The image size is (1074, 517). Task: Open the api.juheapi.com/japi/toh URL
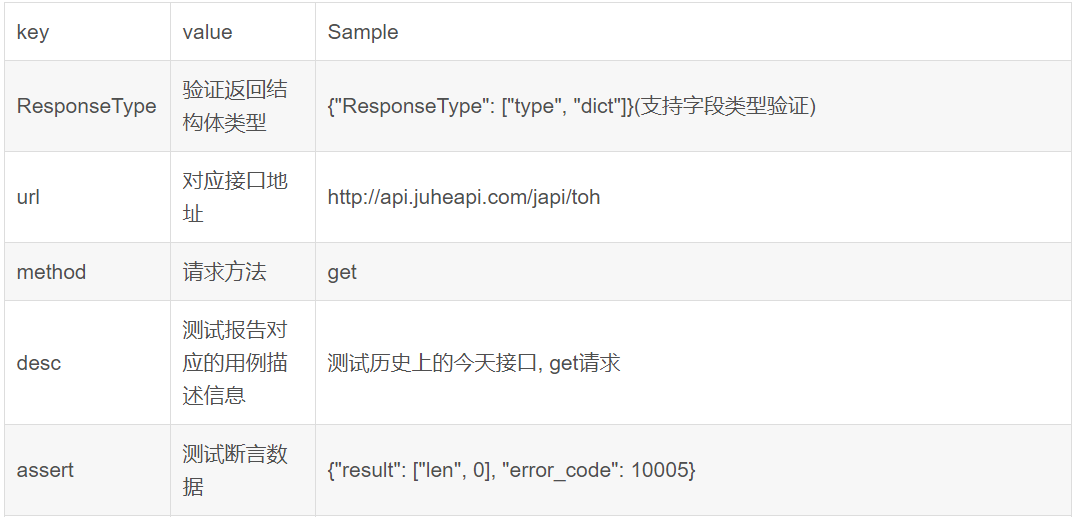point(464,197)
